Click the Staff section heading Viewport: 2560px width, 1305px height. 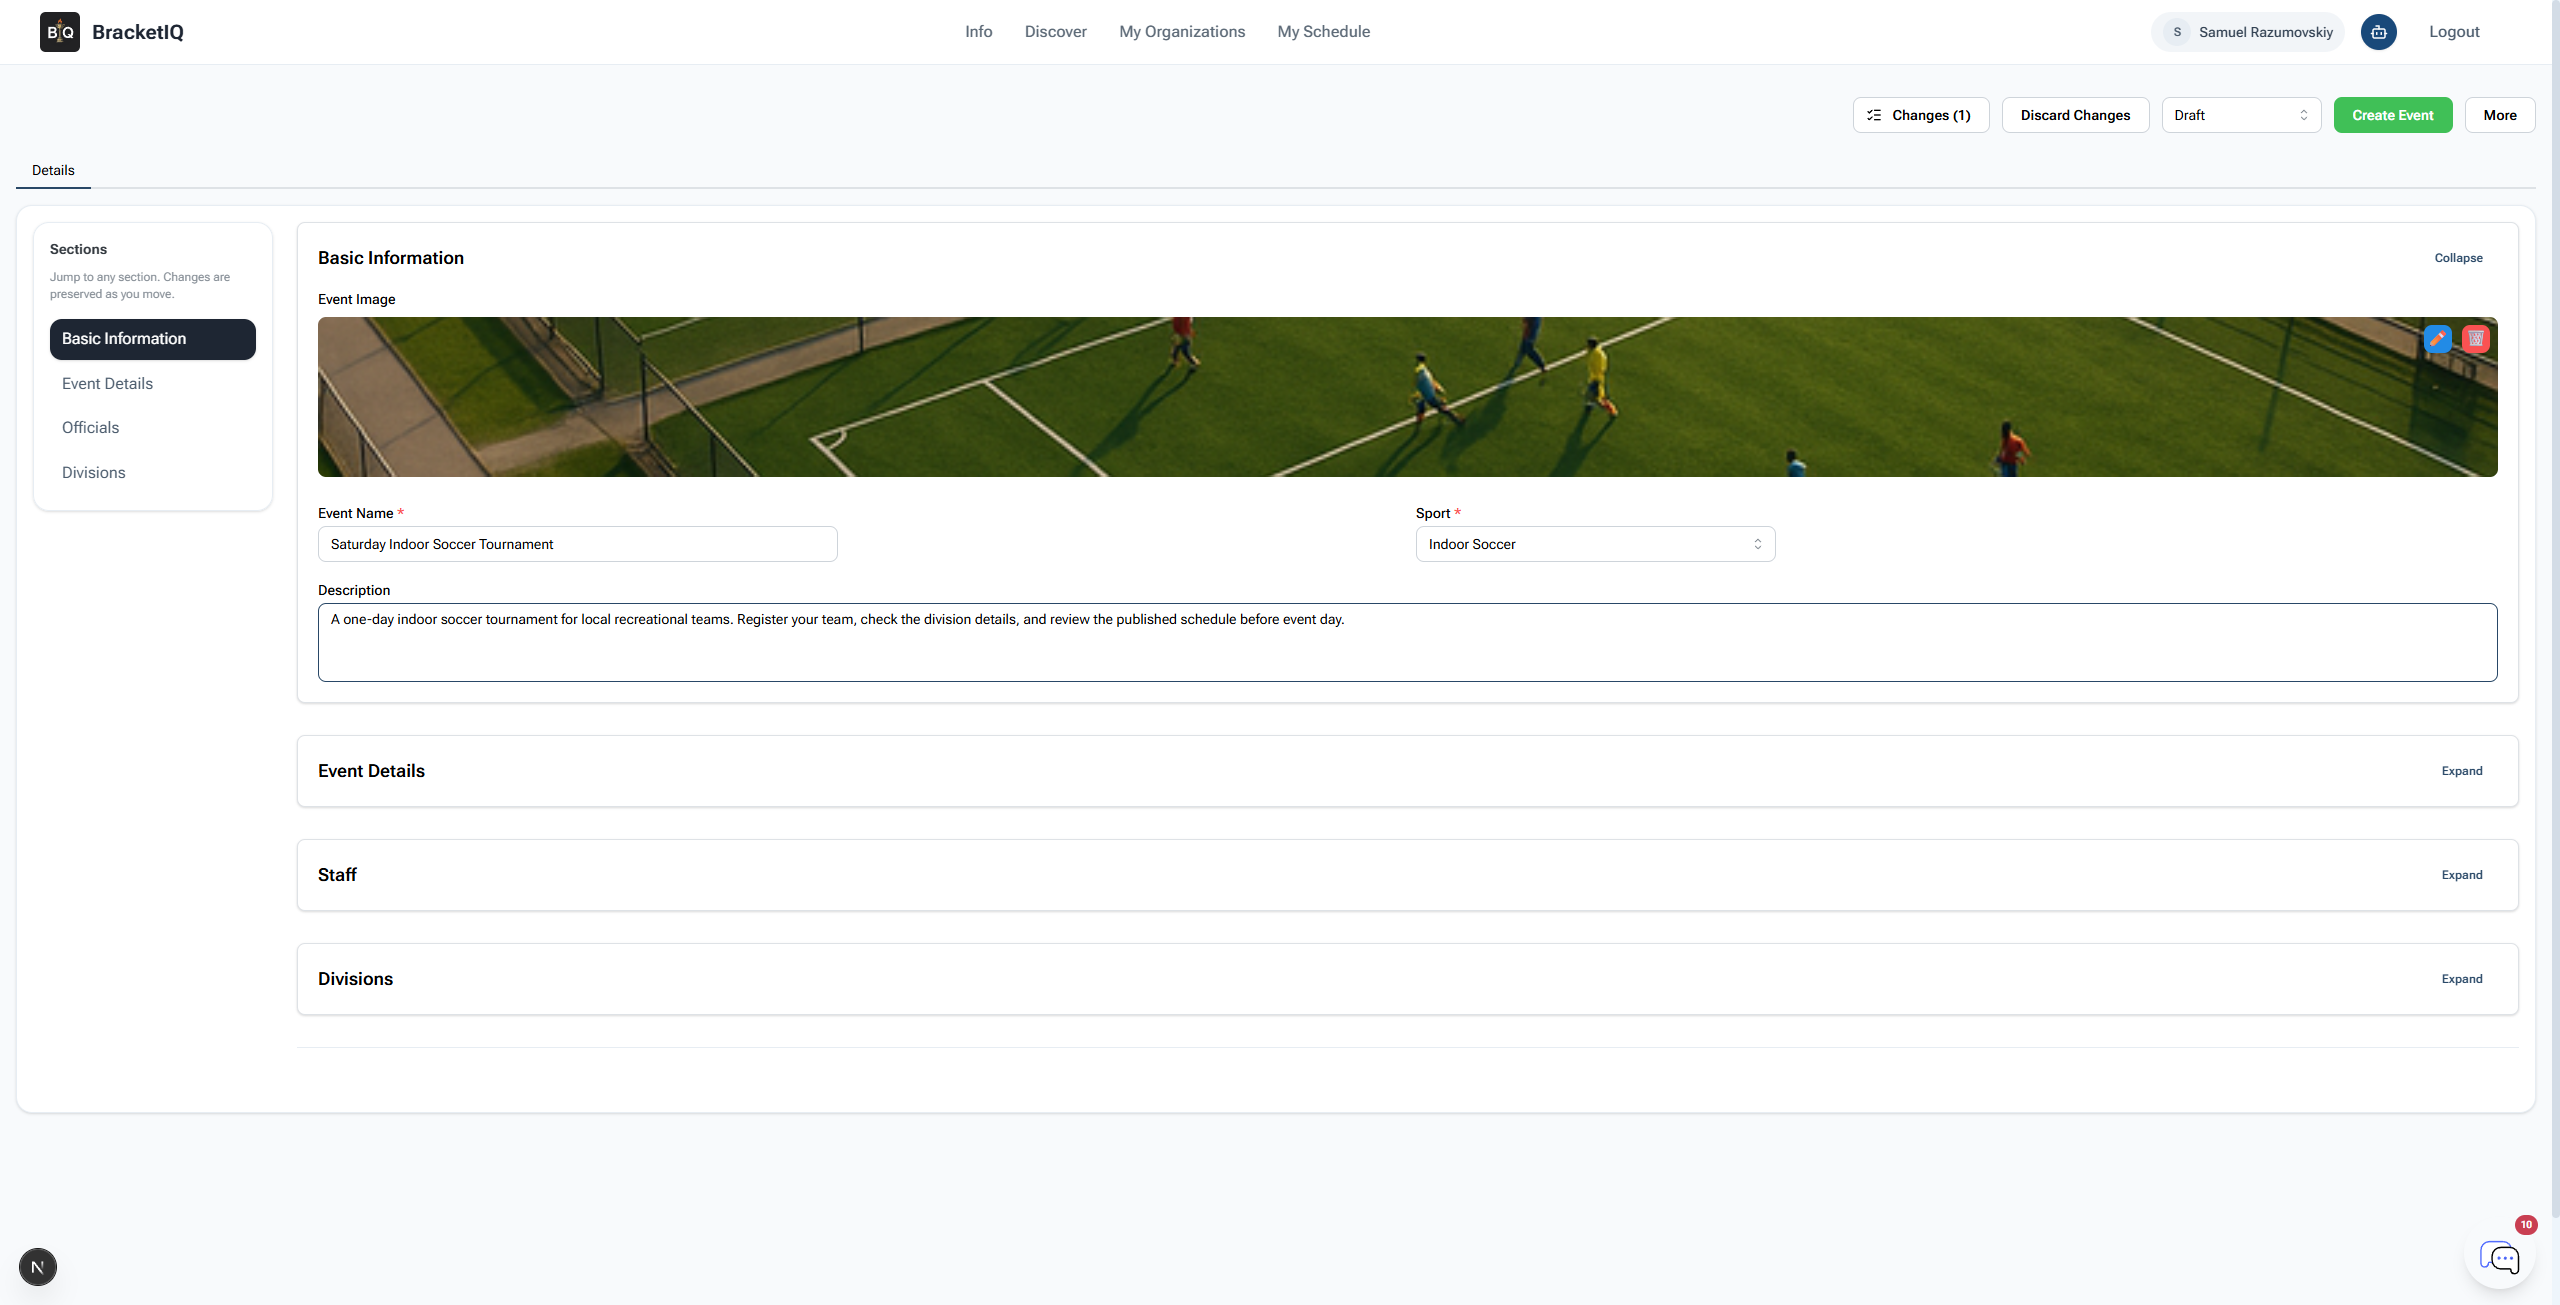tap(337, 875)
